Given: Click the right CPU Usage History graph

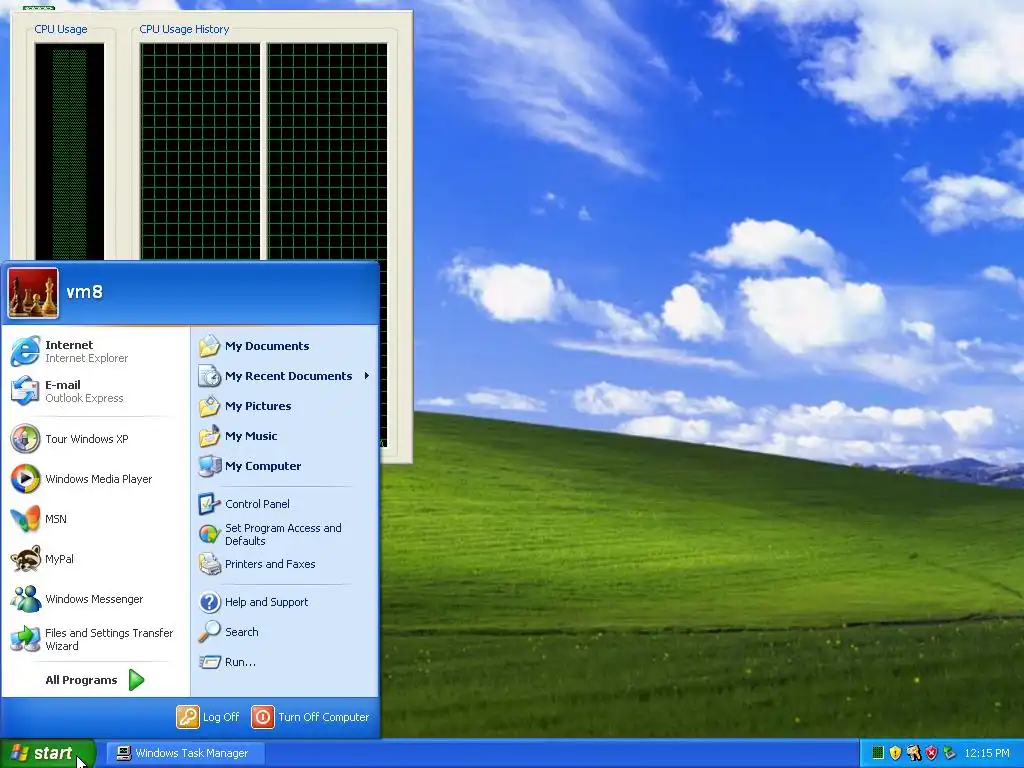Looking at the screenshot, I should click(x=327, y=152).
